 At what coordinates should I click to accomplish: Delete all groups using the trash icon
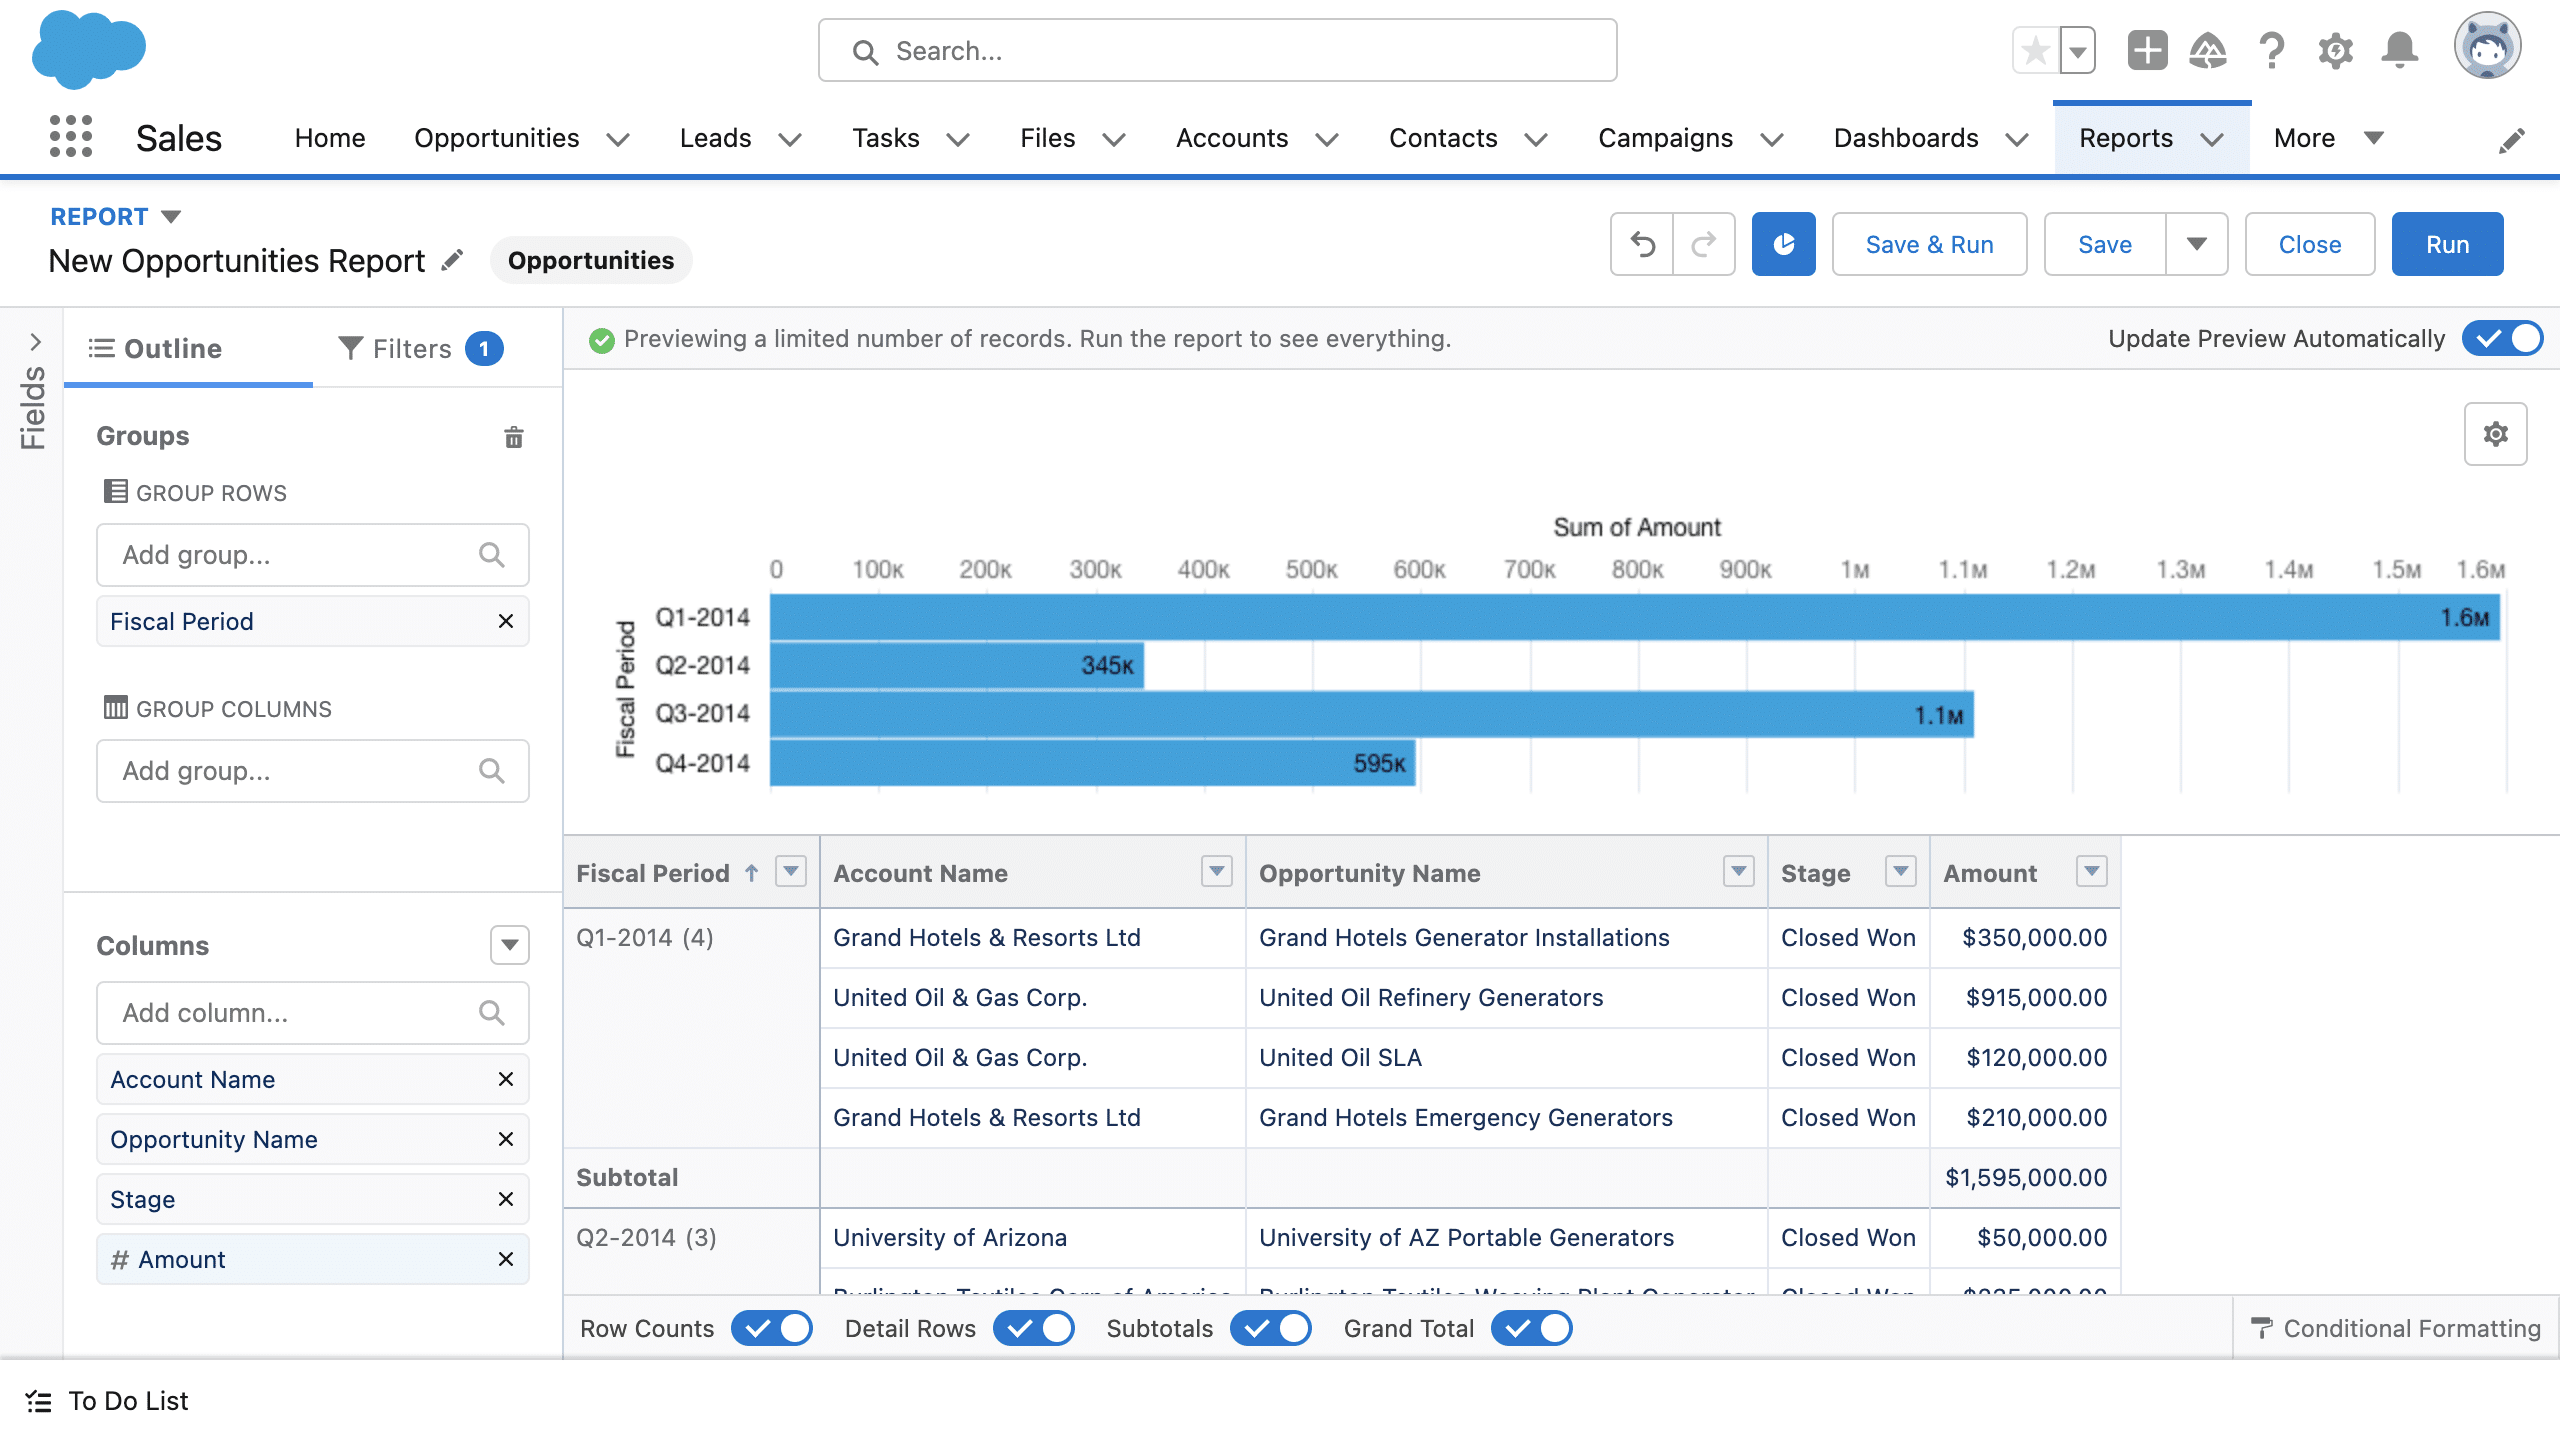[513, 437]
